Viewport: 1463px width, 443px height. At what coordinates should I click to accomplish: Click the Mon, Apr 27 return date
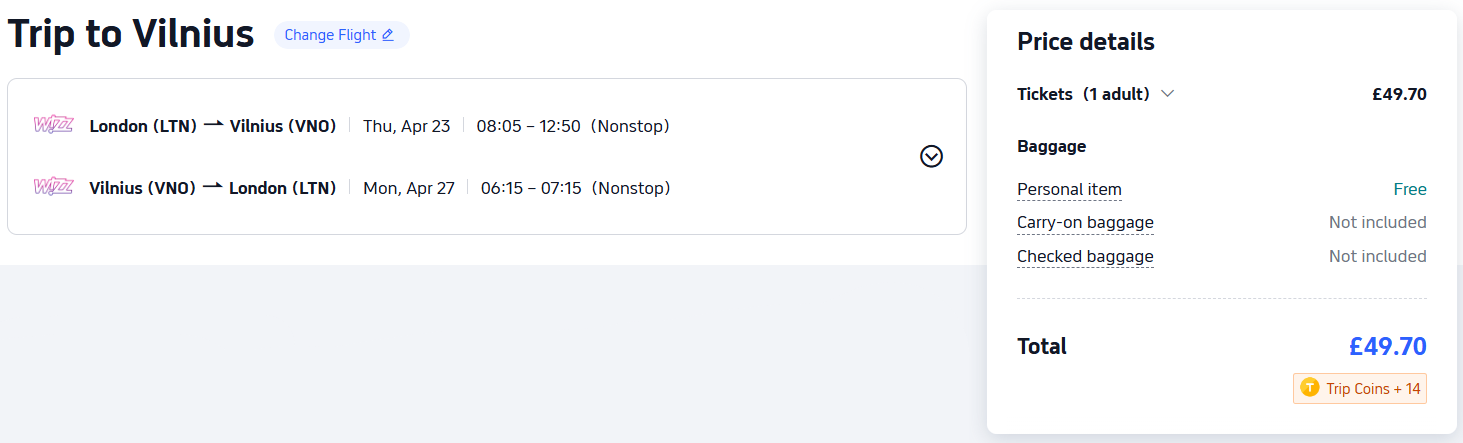click(408, 188)
